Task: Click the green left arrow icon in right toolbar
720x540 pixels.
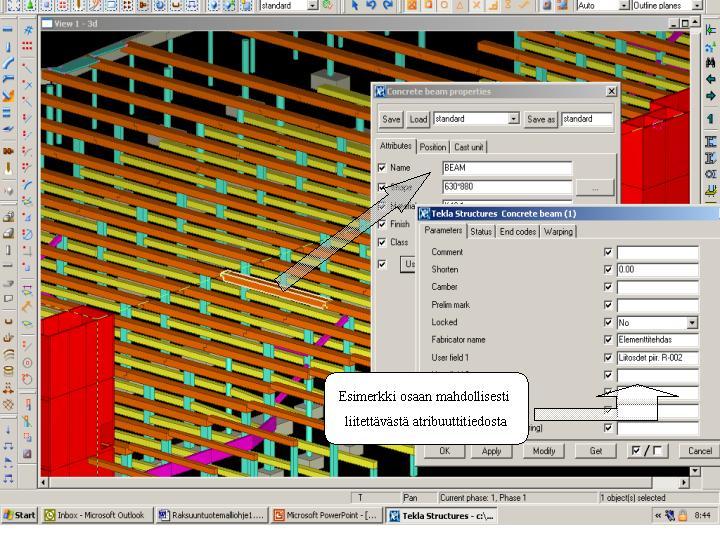Action: [710, 79]
